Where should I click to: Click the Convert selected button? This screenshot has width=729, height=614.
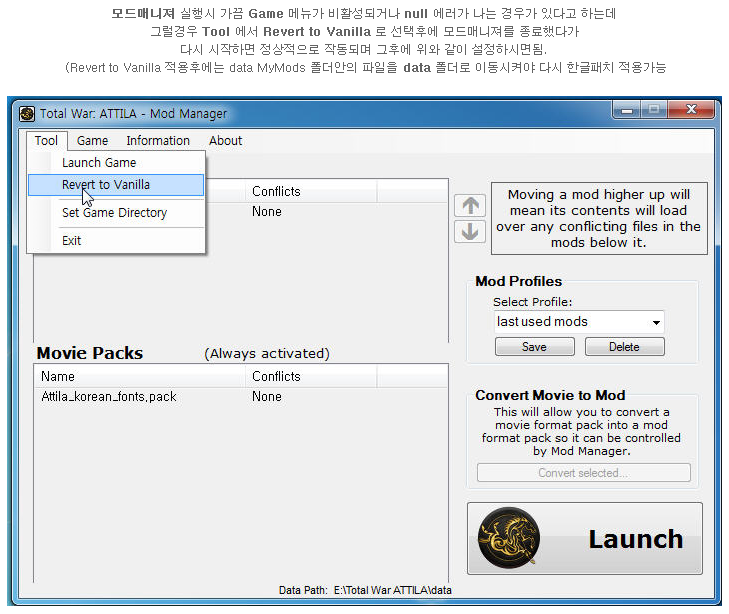pos(583,473)
